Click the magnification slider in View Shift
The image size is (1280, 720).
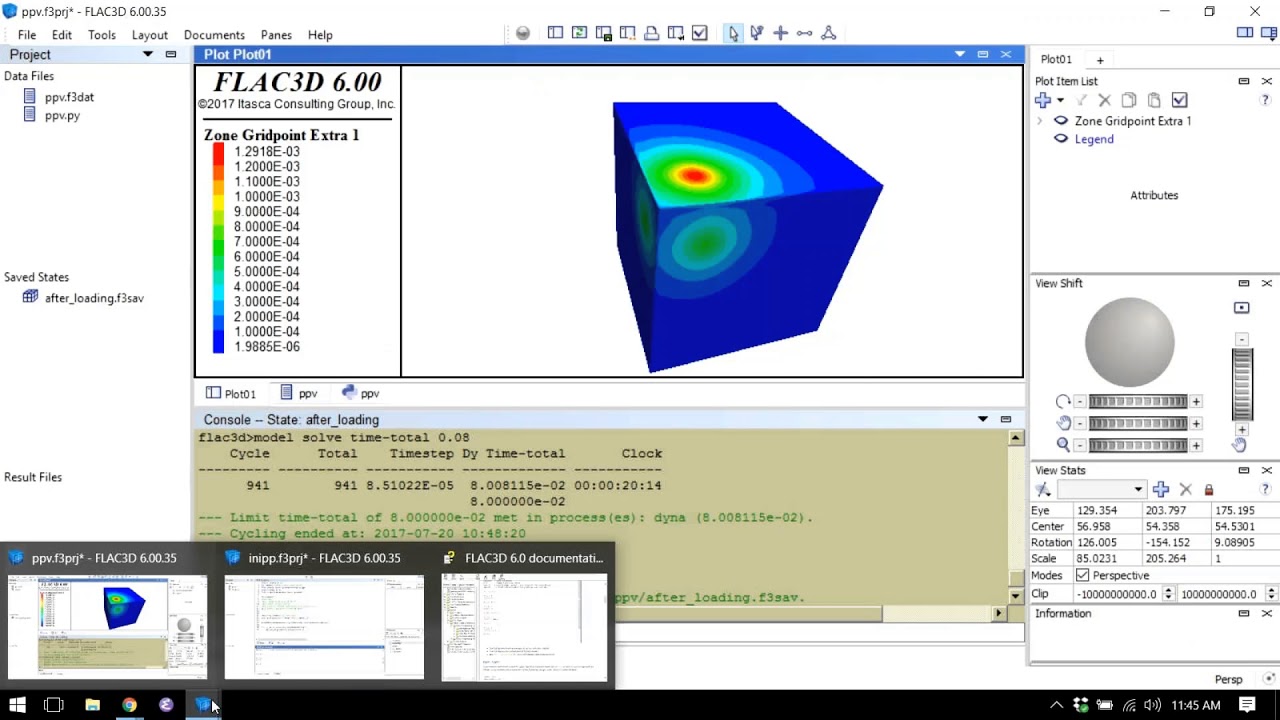coord(1138,445)
